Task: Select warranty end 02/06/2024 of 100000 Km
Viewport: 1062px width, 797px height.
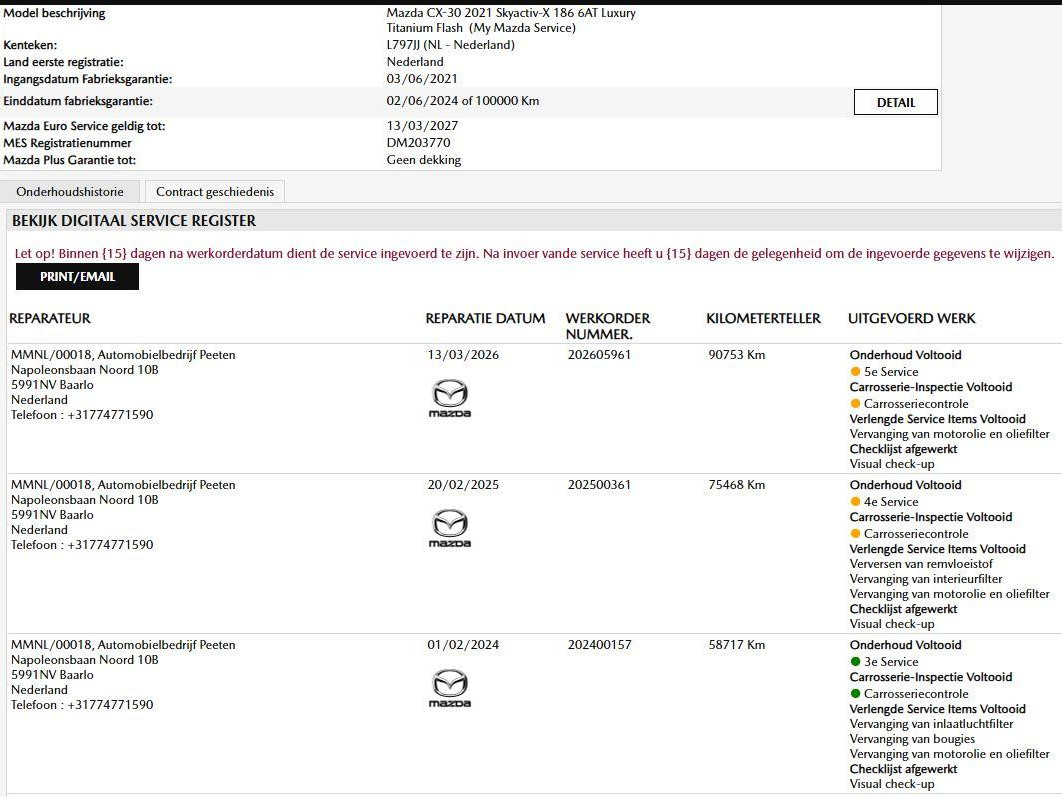Action: [463, 101]
